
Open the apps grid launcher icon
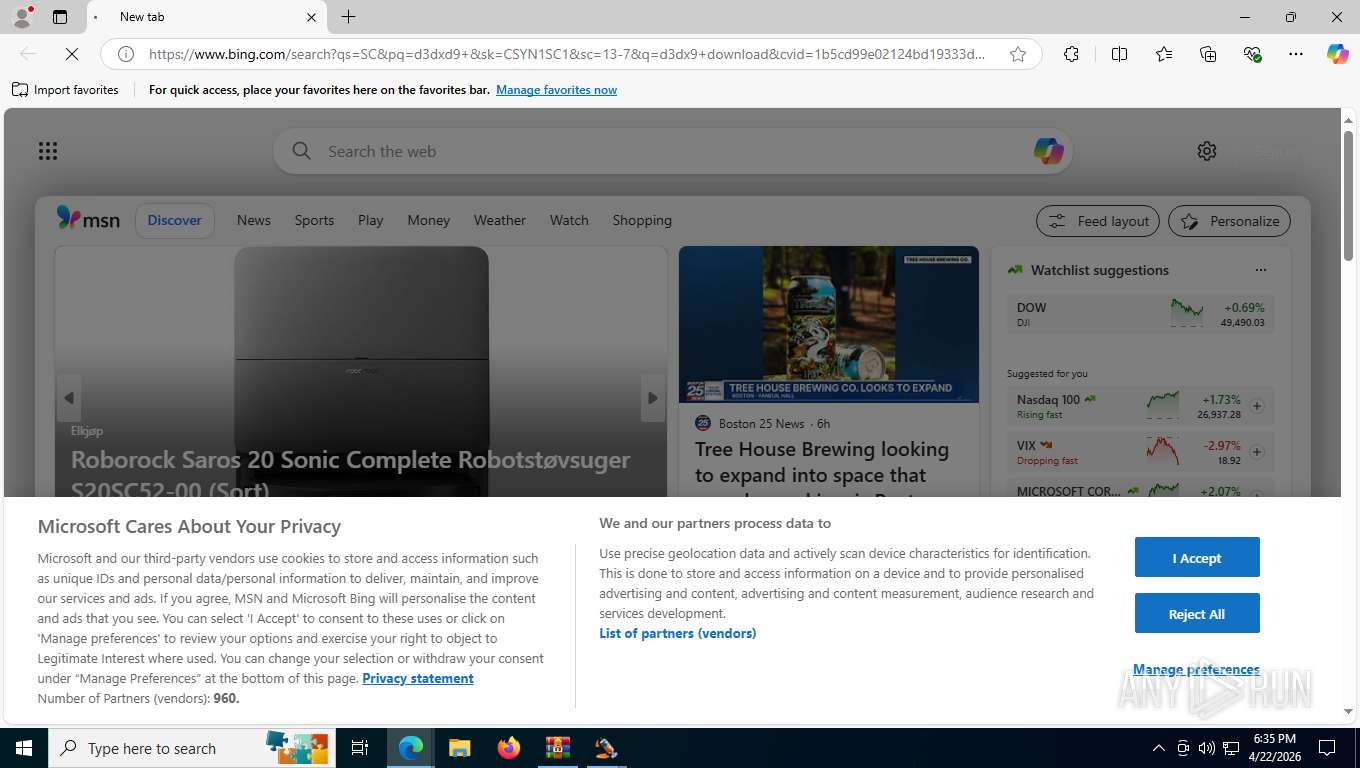(48, 151)
